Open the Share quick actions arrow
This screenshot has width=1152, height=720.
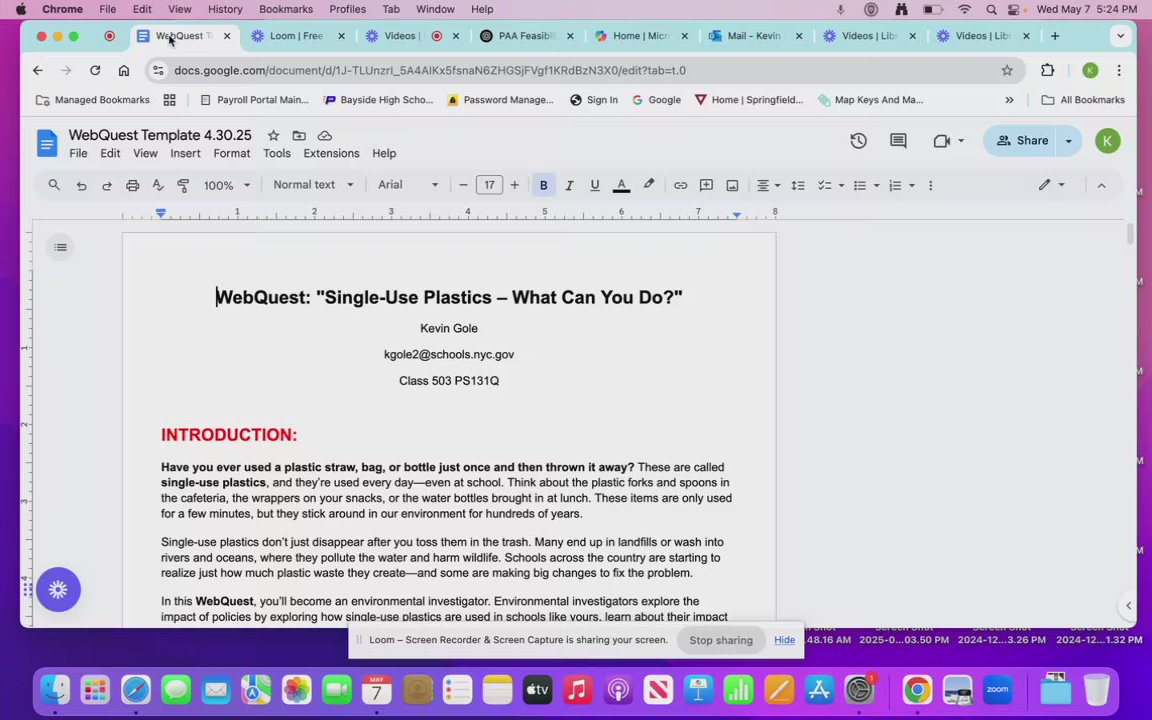click(1069, 140)
